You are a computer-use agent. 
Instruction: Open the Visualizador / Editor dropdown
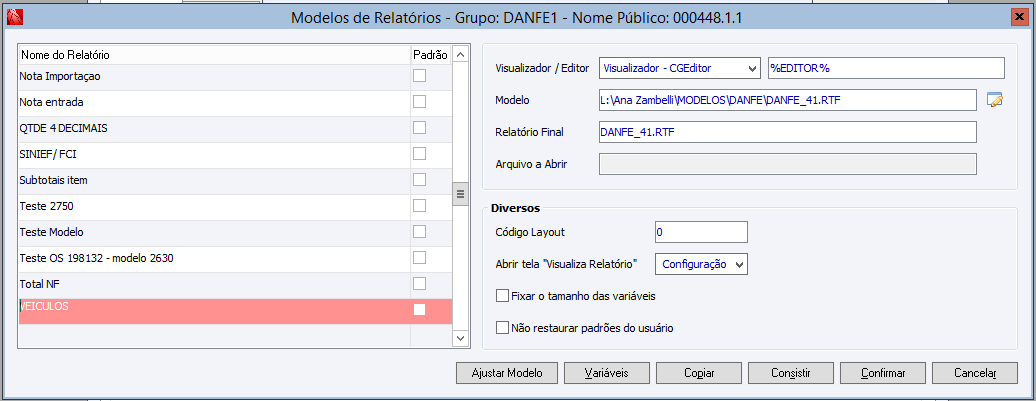tap(751, 68)
